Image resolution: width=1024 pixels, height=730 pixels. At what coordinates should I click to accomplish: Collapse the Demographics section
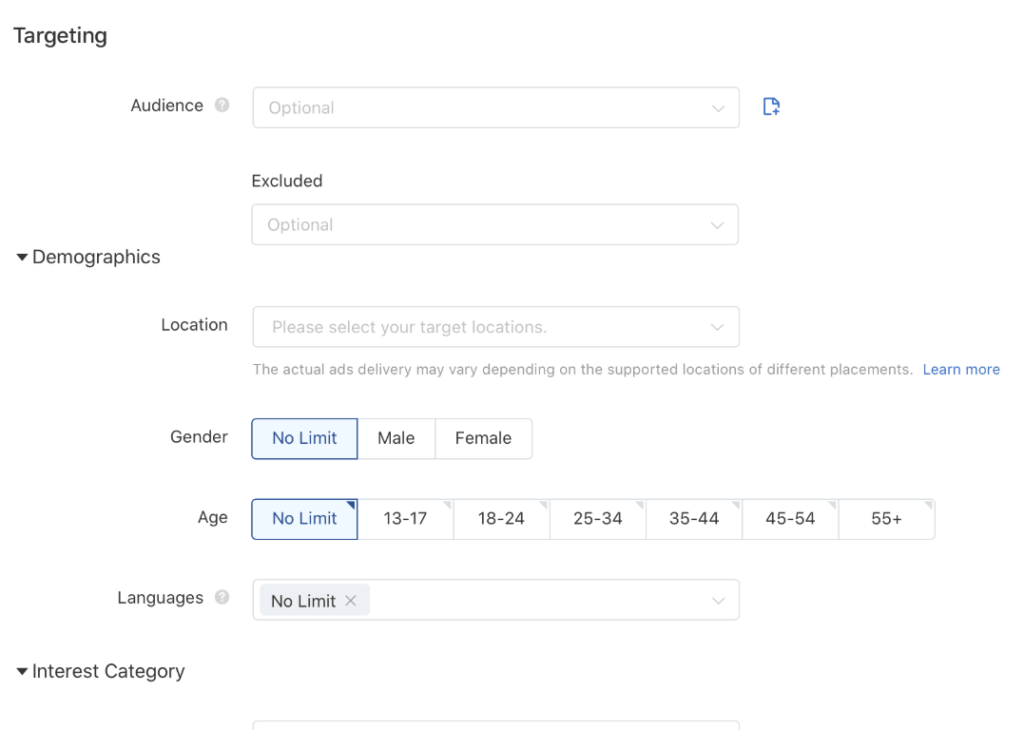pos(21,256)
